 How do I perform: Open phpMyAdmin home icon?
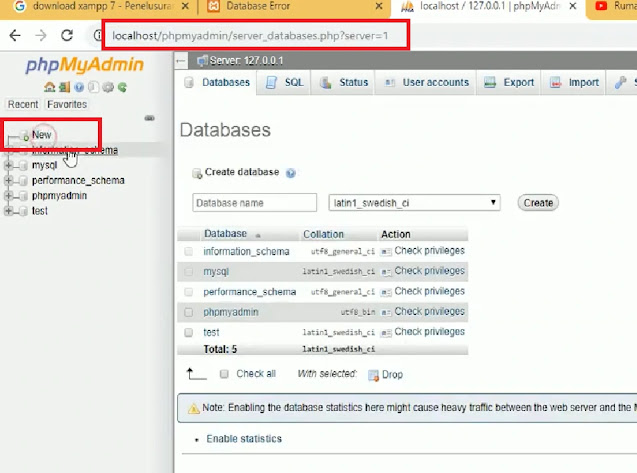tap(50, 87)
